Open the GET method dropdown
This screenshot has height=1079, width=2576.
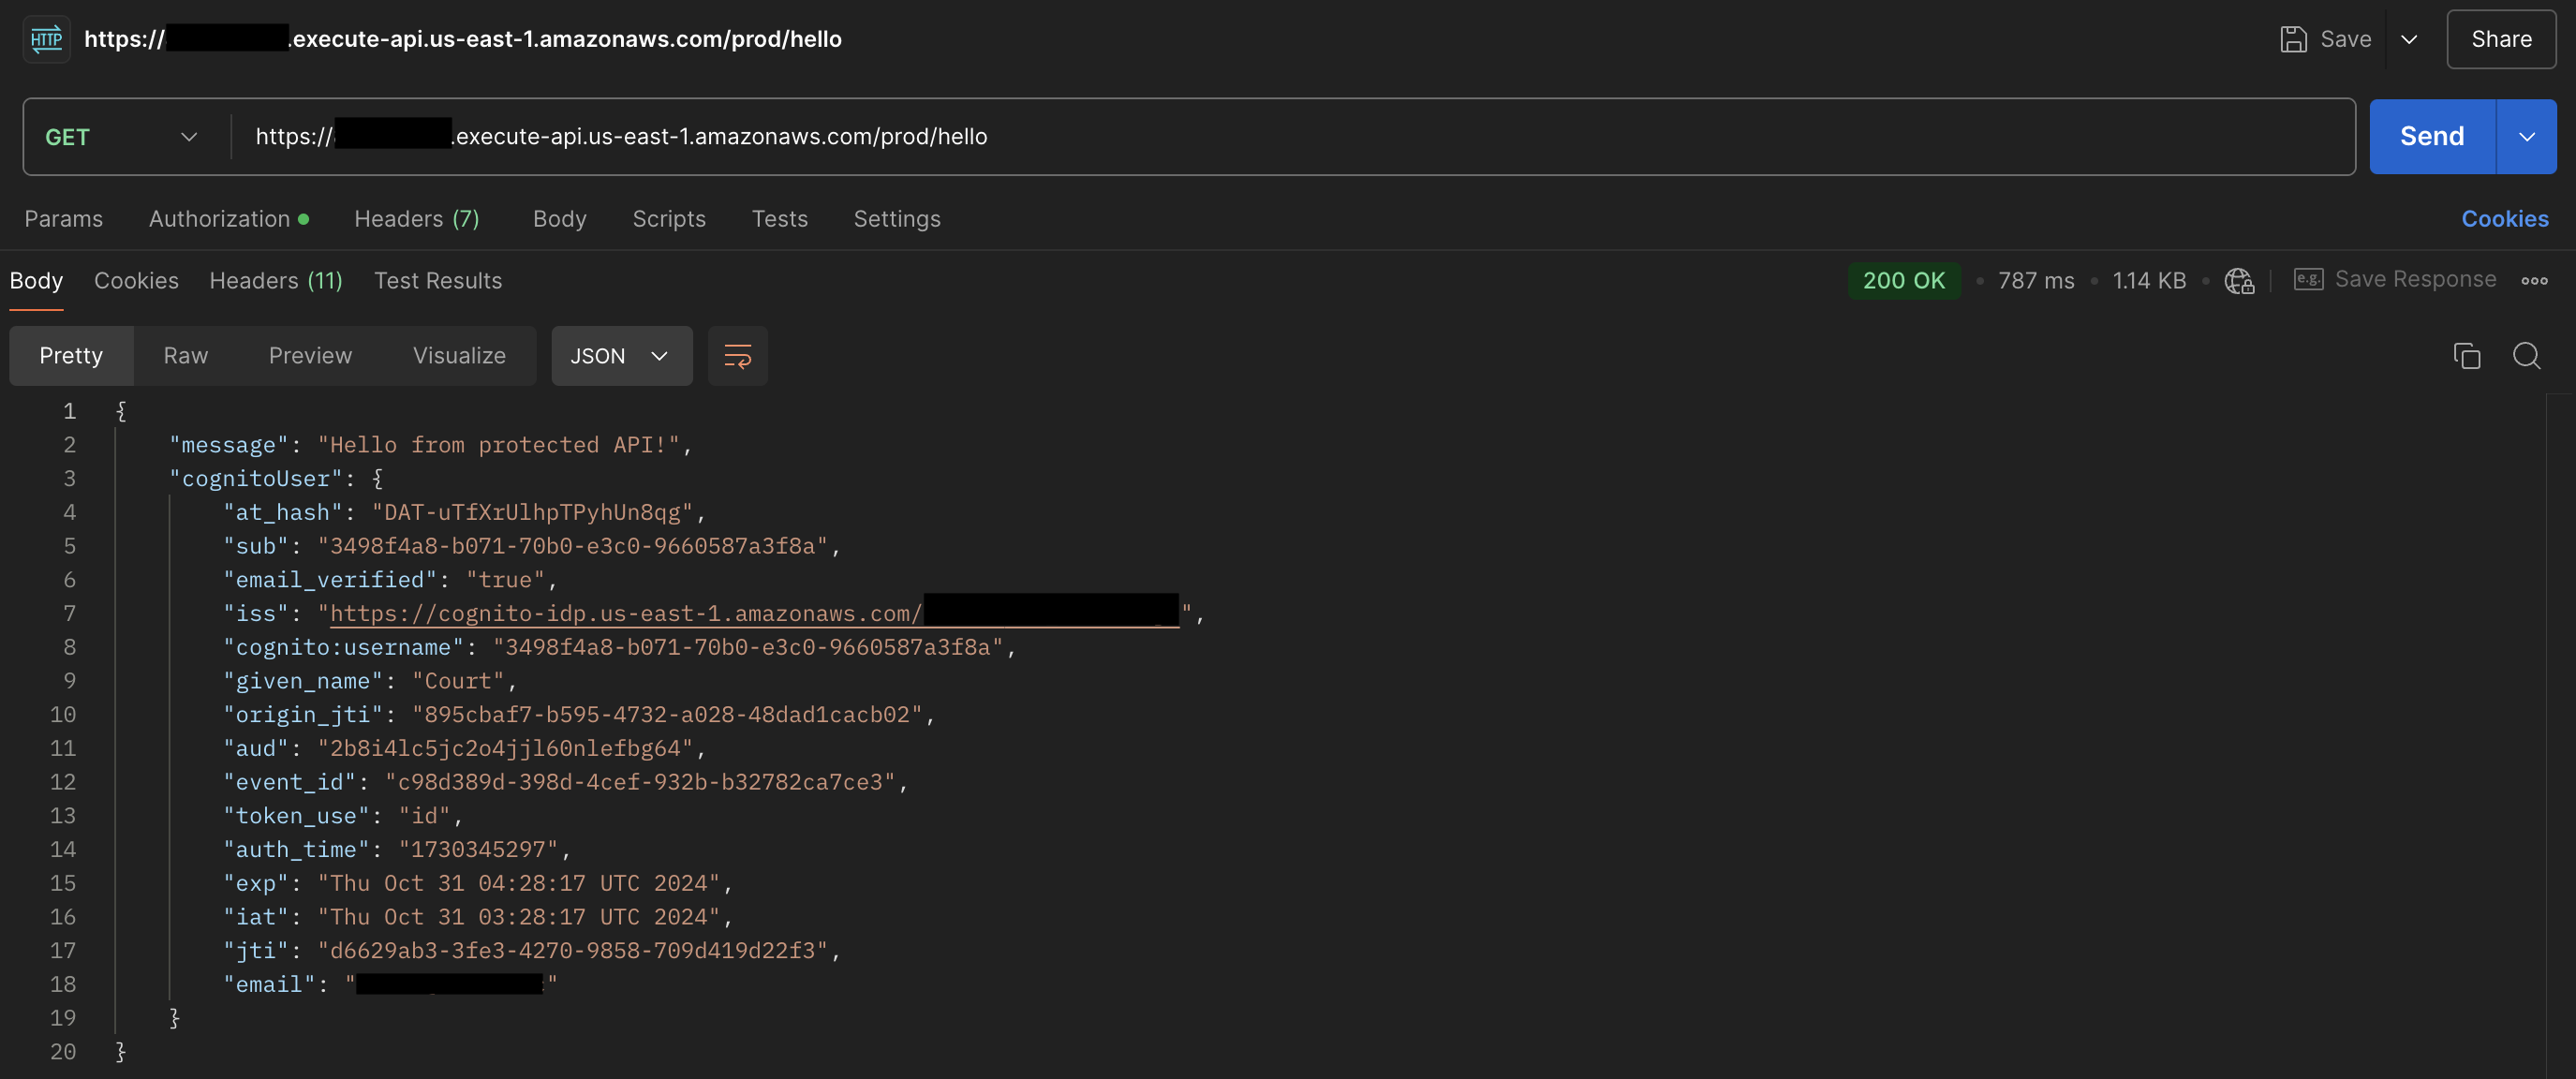point(122,137)
